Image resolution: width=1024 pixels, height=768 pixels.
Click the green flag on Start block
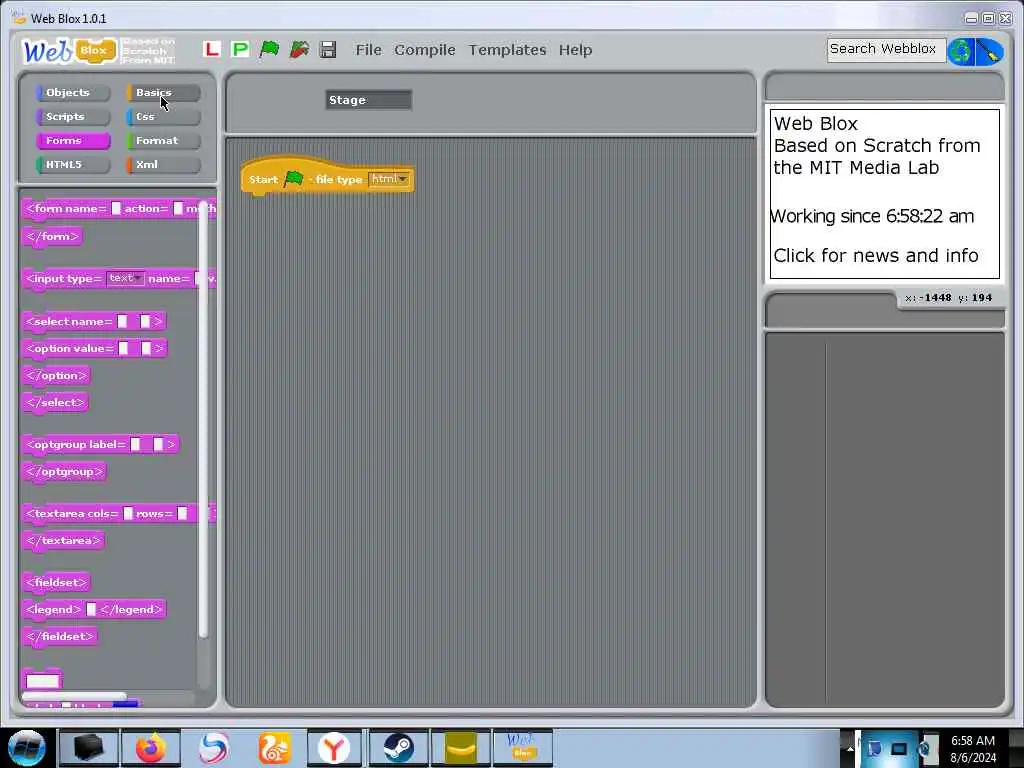click(x=293, y=178)
